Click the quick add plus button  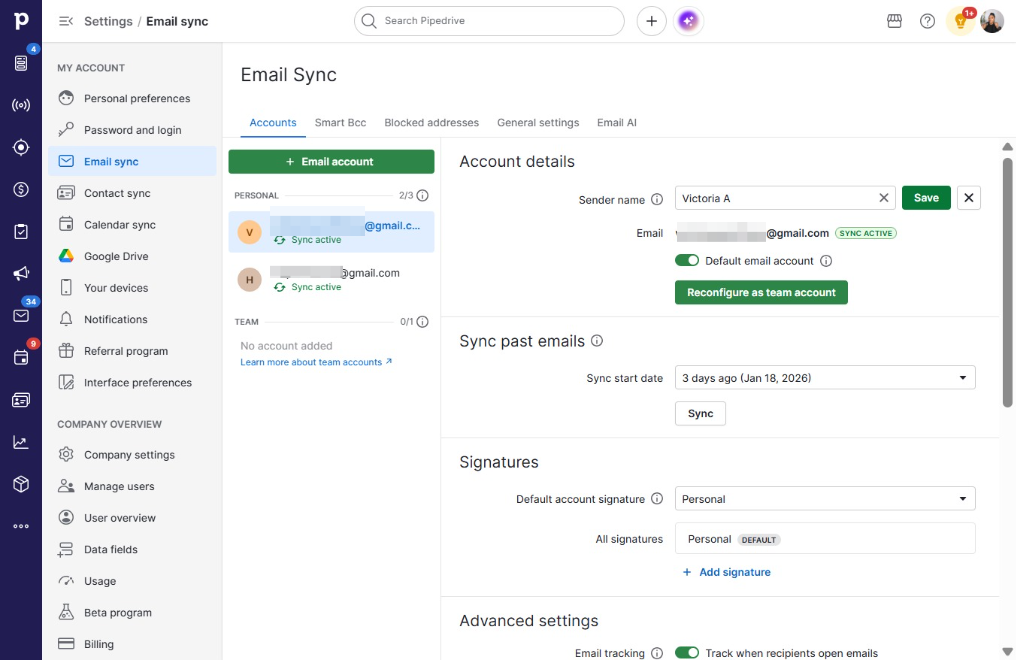click(x=651, y=21)
